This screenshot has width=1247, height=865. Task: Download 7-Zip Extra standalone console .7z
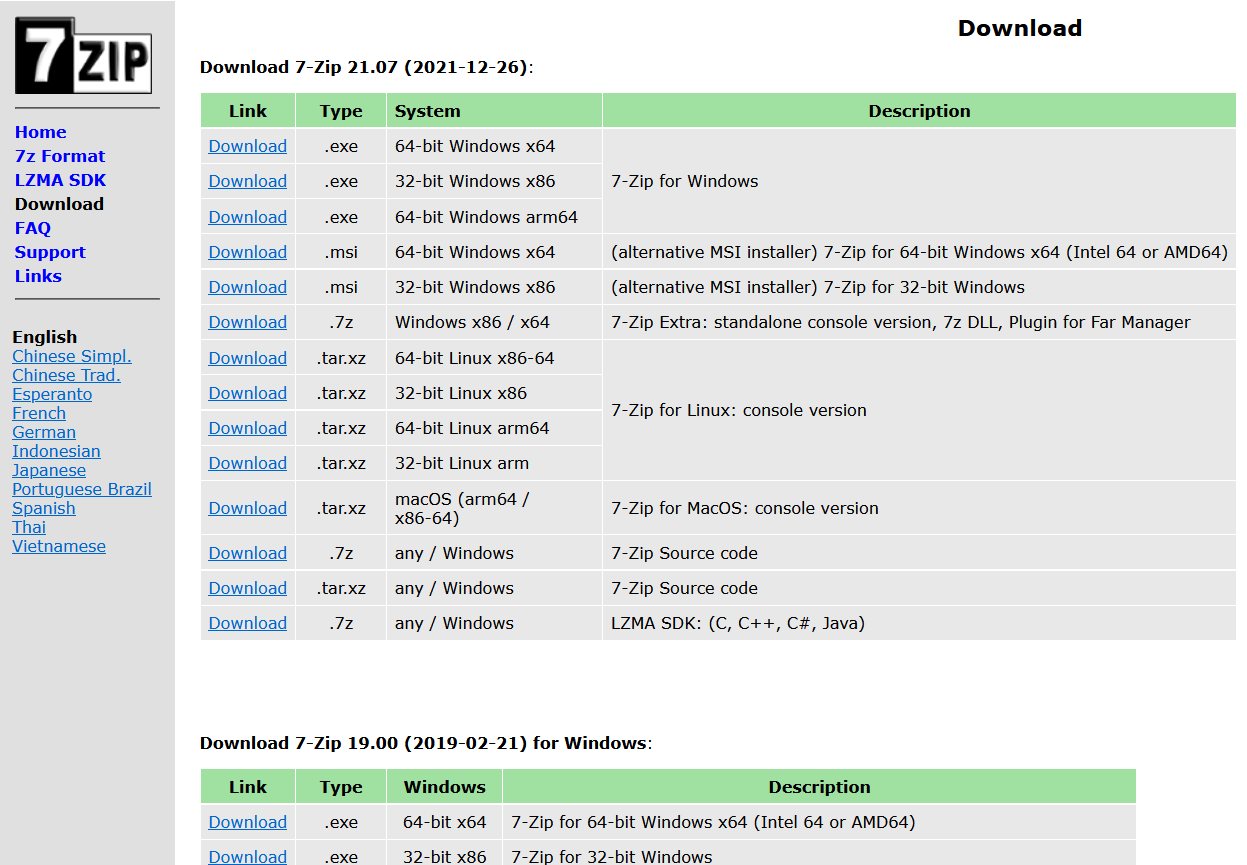[247, 322]
